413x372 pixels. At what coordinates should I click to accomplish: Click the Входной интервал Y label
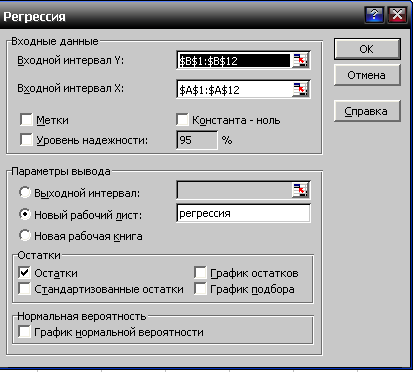(71, 61)
